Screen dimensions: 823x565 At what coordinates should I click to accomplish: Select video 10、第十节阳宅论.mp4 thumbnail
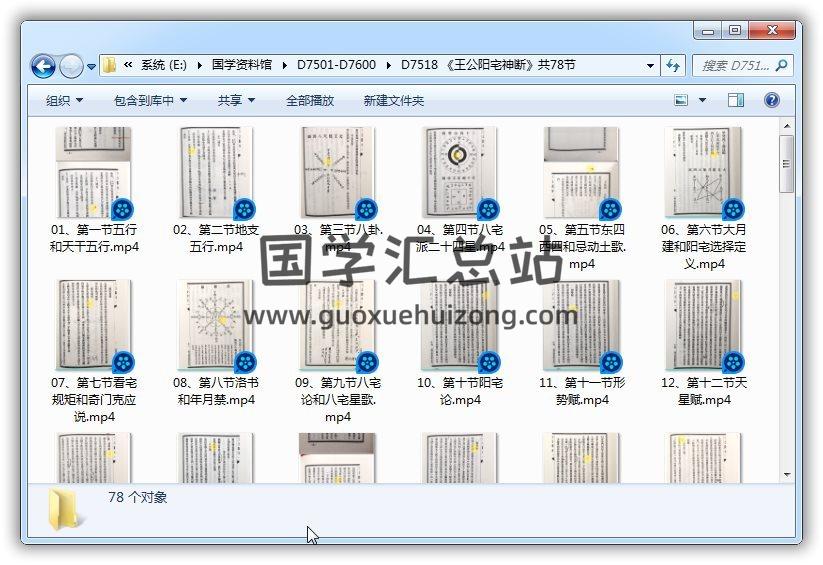tap(459, 325)
